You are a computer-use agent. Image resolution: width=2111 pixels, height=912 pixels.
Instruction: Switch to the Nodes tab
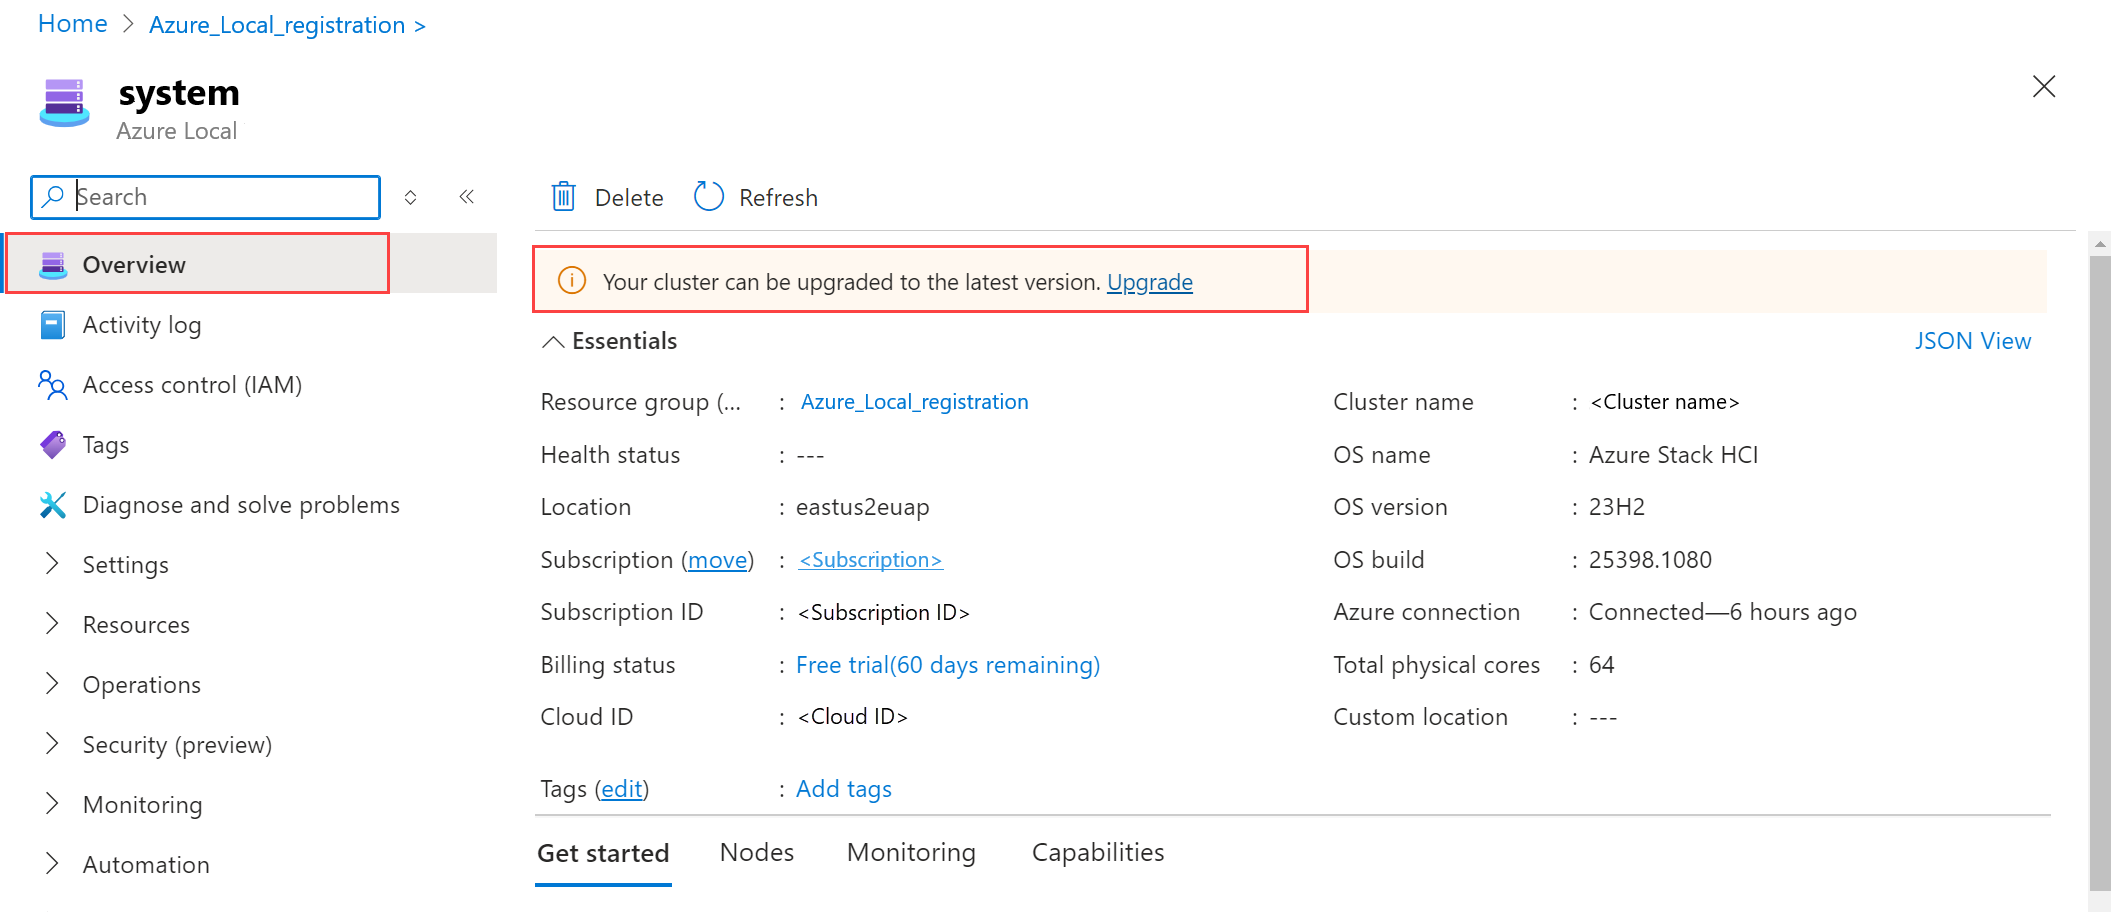click(756, 852)
